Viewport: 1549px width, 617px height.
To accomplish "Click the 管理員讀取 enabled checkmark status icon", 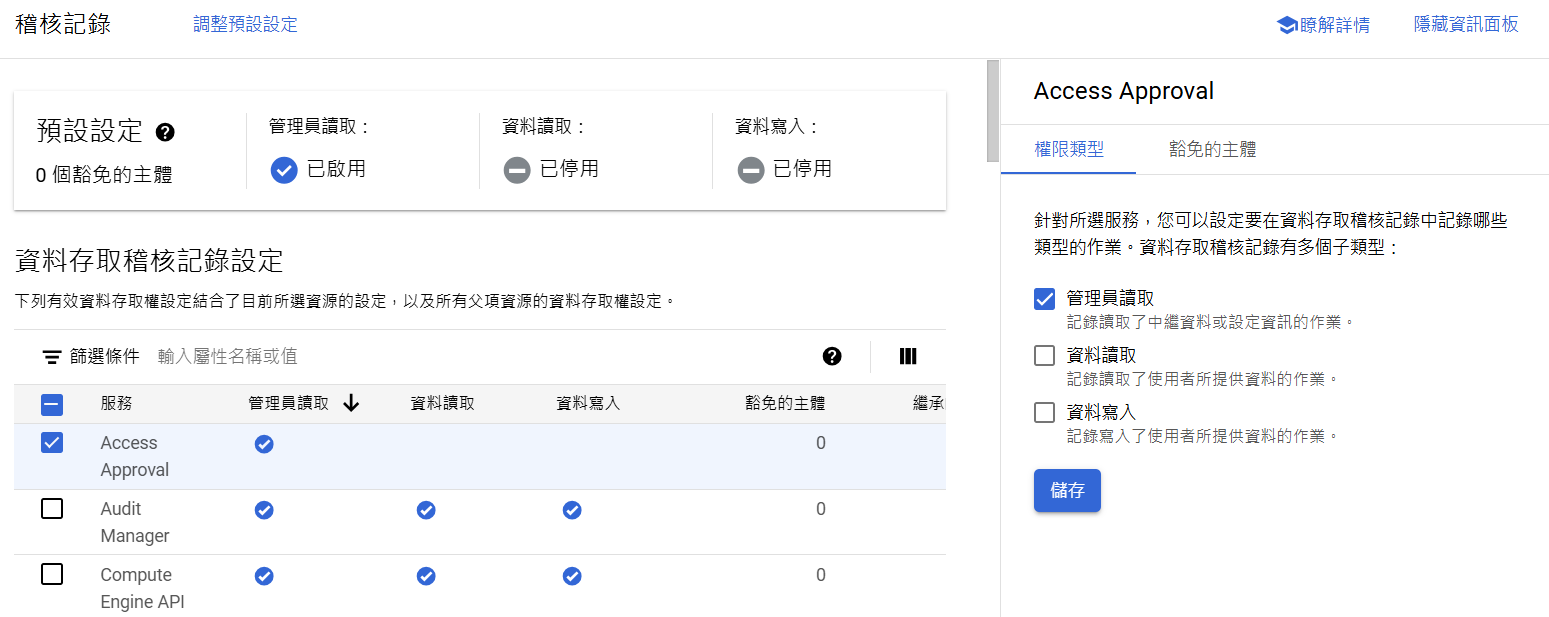I will pos(284,170).
